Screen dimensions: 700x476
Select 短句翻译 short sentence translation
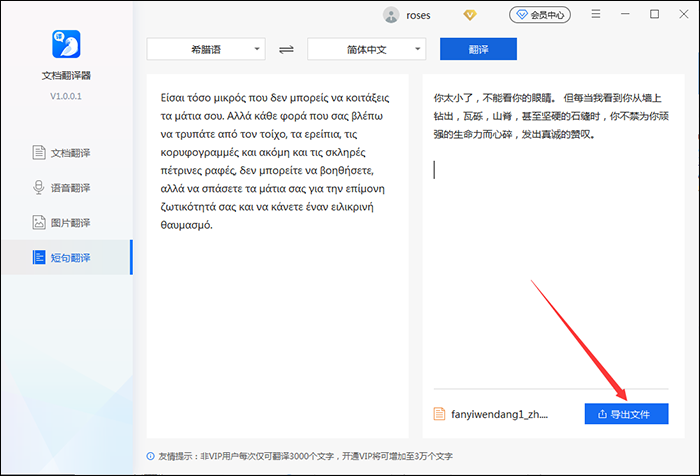[x=67, y=257]
